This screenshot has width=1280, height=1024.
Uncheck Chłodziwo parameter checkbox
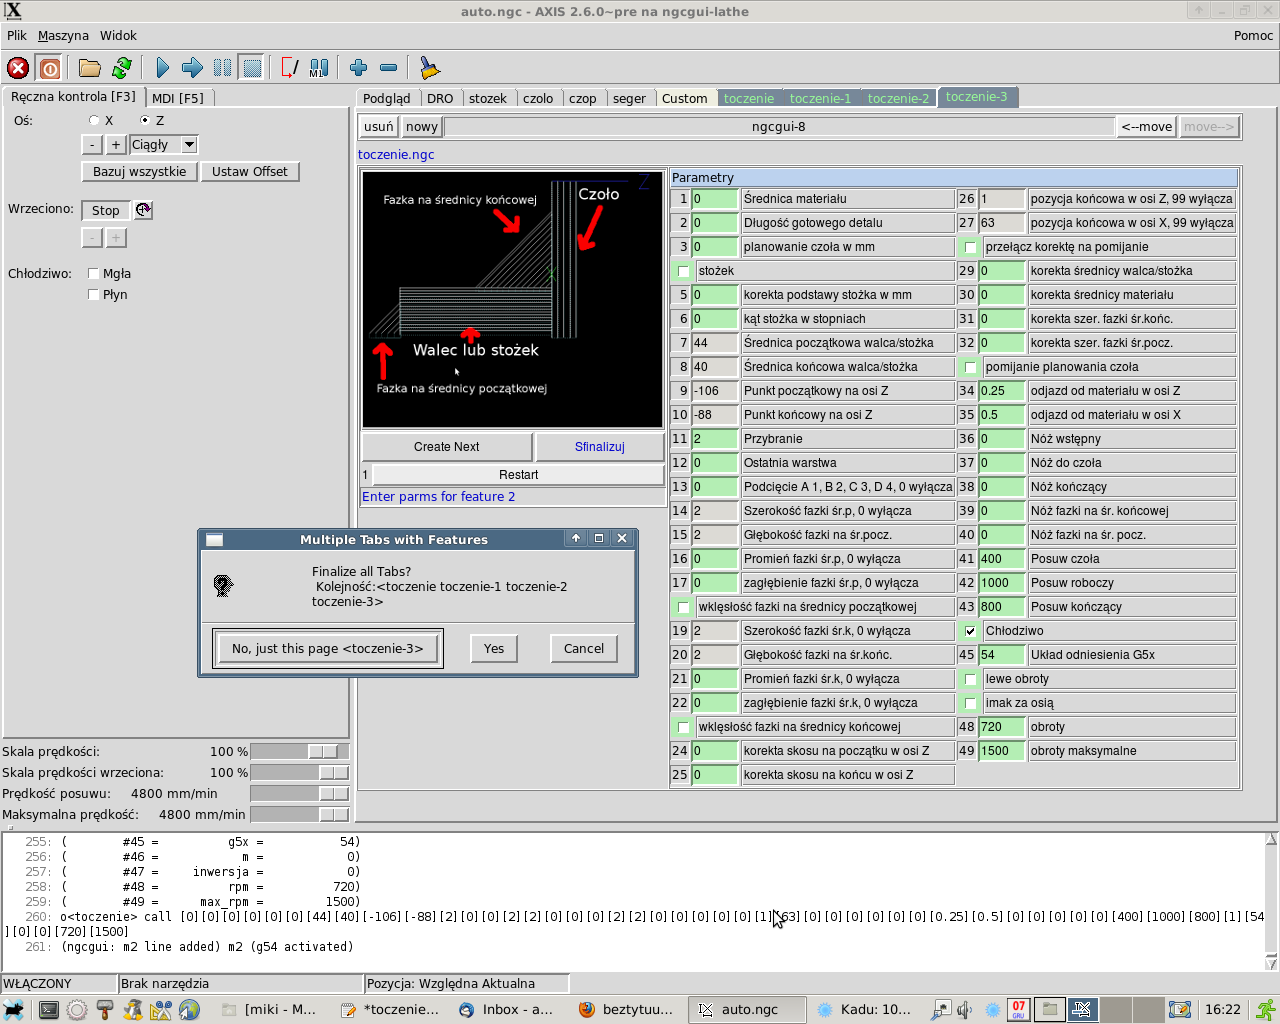click(x=970, y=631)
